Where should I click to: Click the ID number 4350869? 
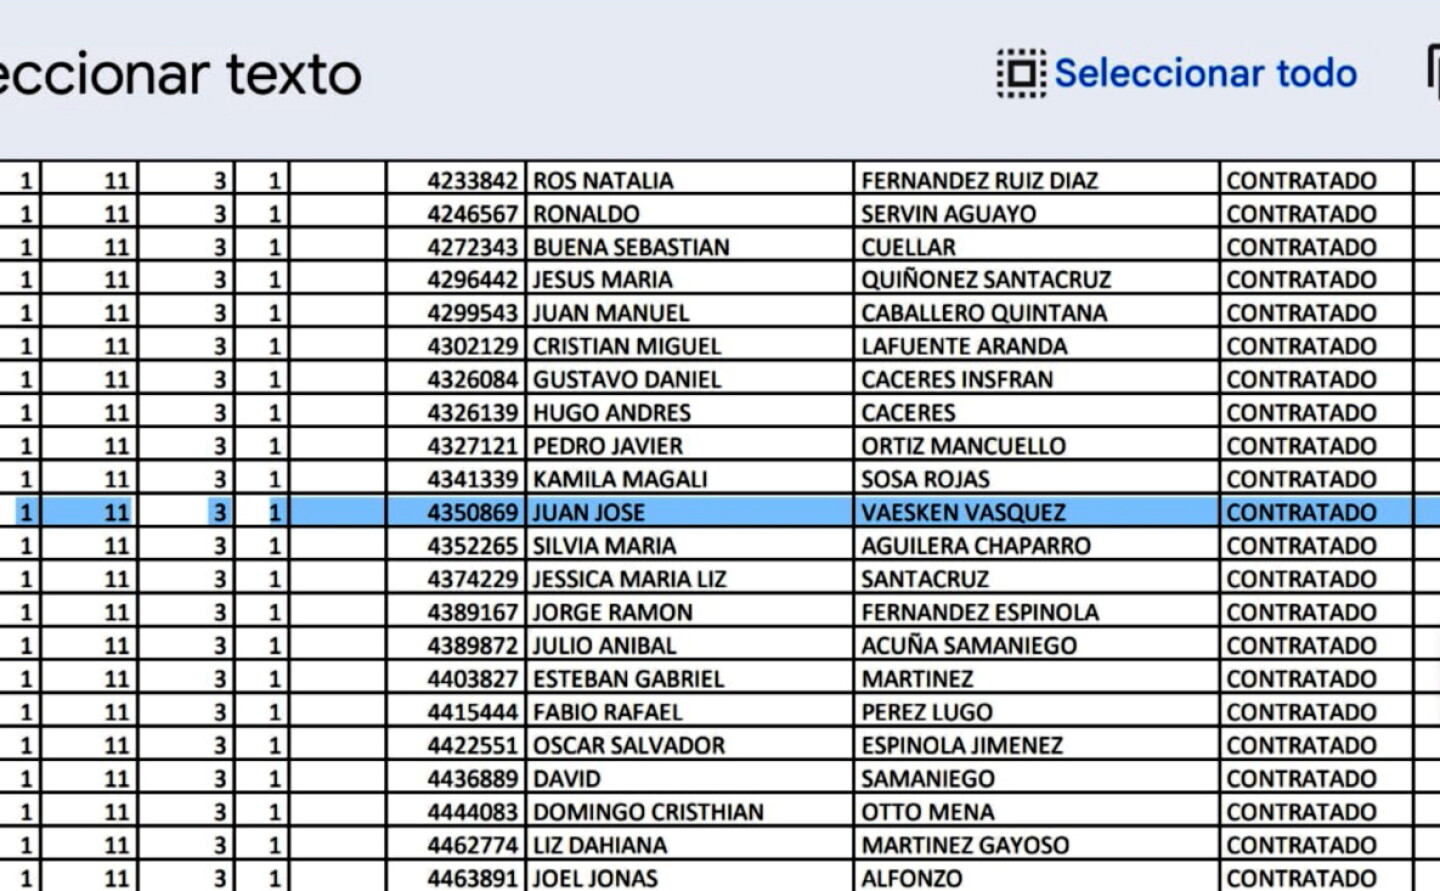(473, 513)
